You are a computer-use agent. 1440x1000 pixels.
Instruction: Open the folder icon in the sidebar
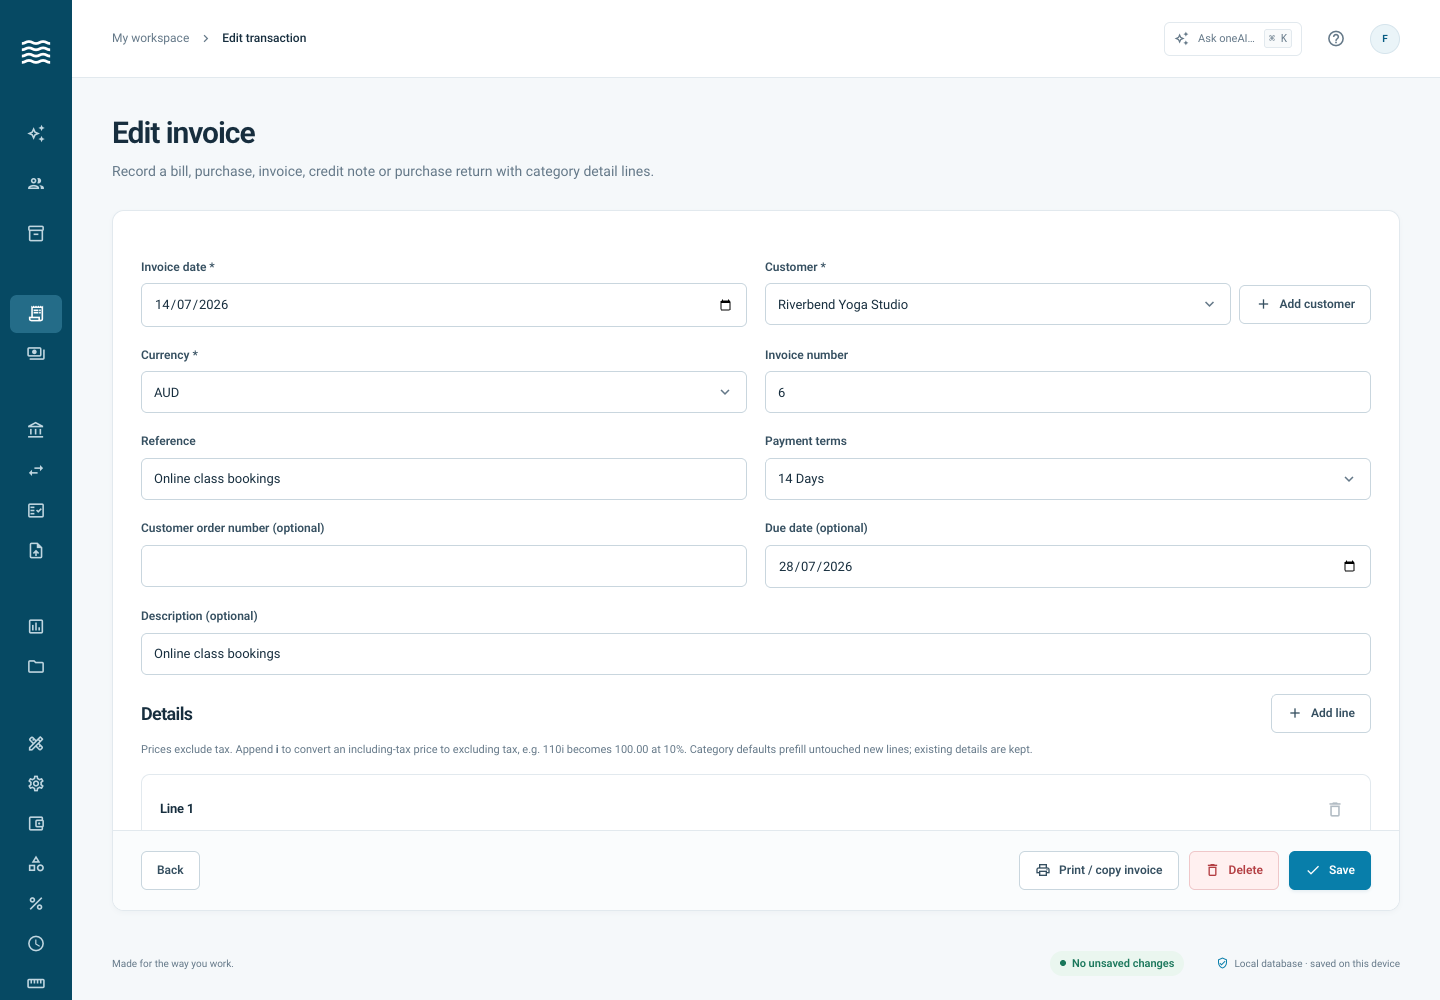[x=36, y=666]
